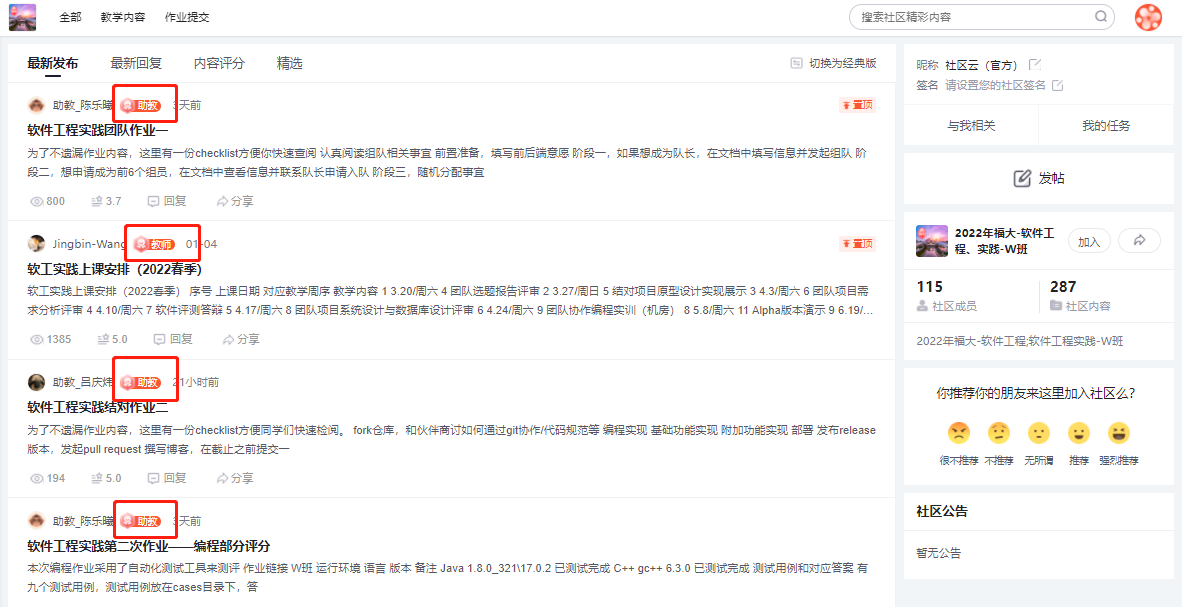Open post 软件工程实践第二次作业——编程部分评分
The width and height of the screenshot is (1182, 607).
pos(149,546)
